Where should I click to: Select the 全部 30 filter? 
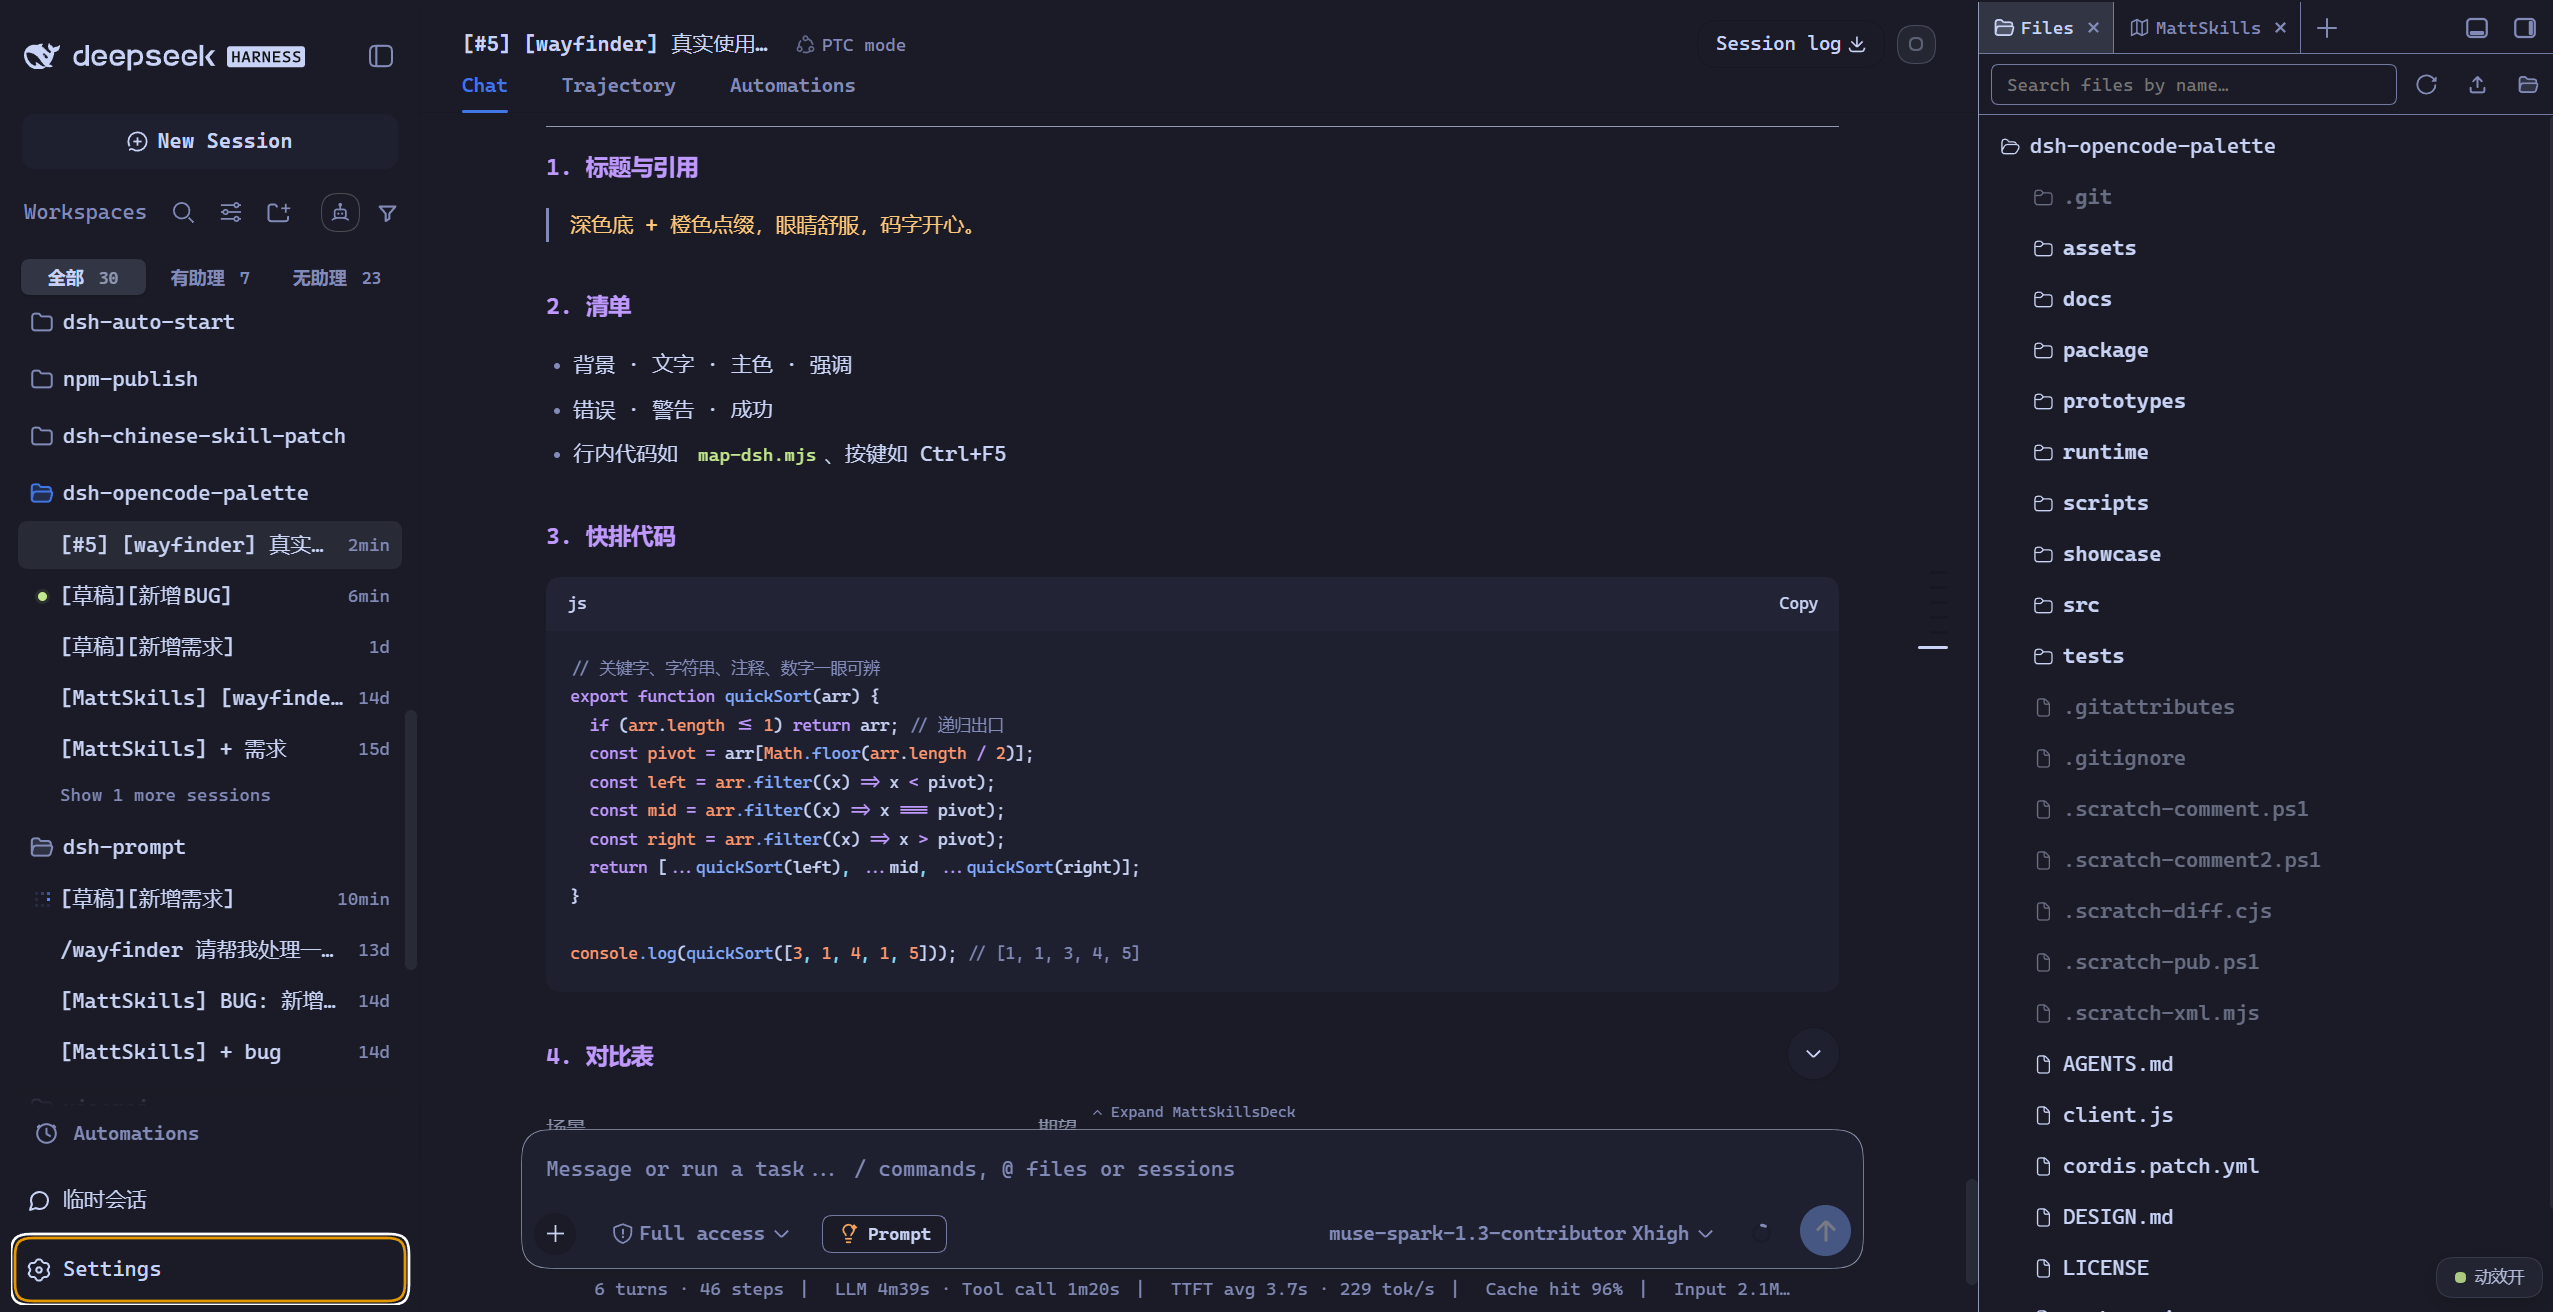(83, 278)
